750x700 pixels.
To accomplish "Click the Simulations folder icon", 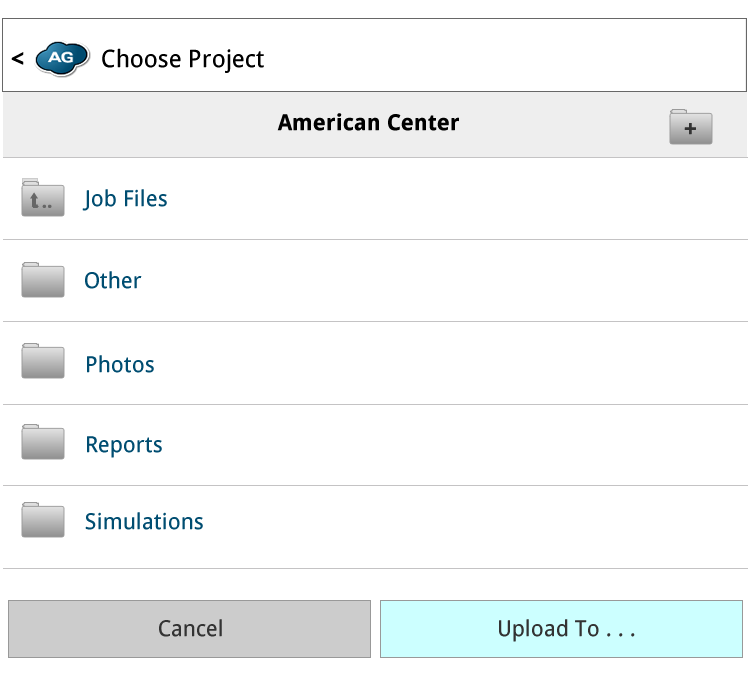I will point(43,521).
